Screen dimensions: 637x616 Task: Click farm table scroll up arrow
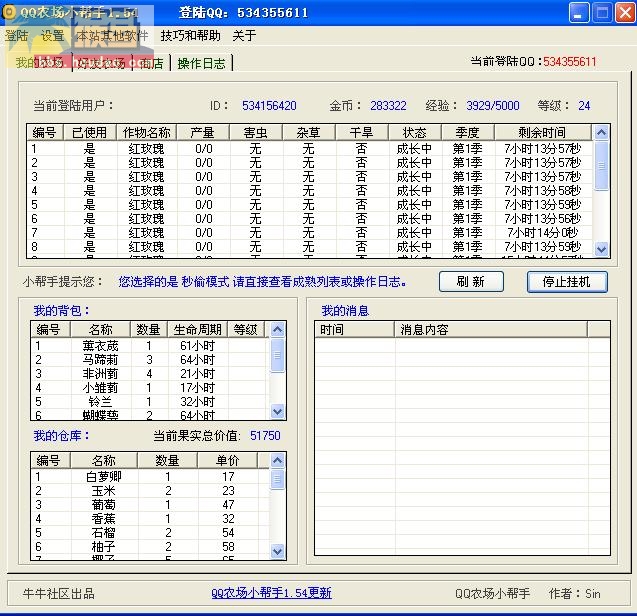point(602,132)
